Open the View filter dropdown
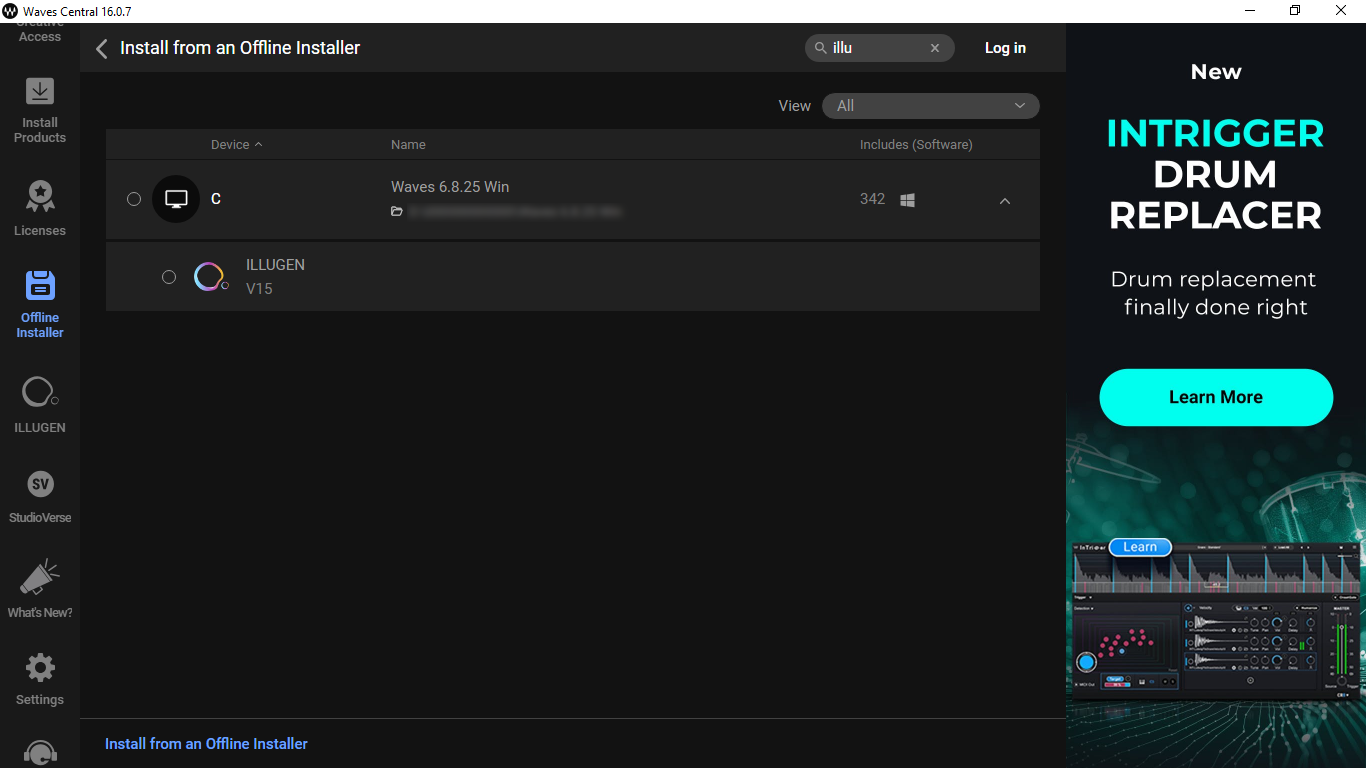This screenshot has height=768, width=1366. click(930, 106)
